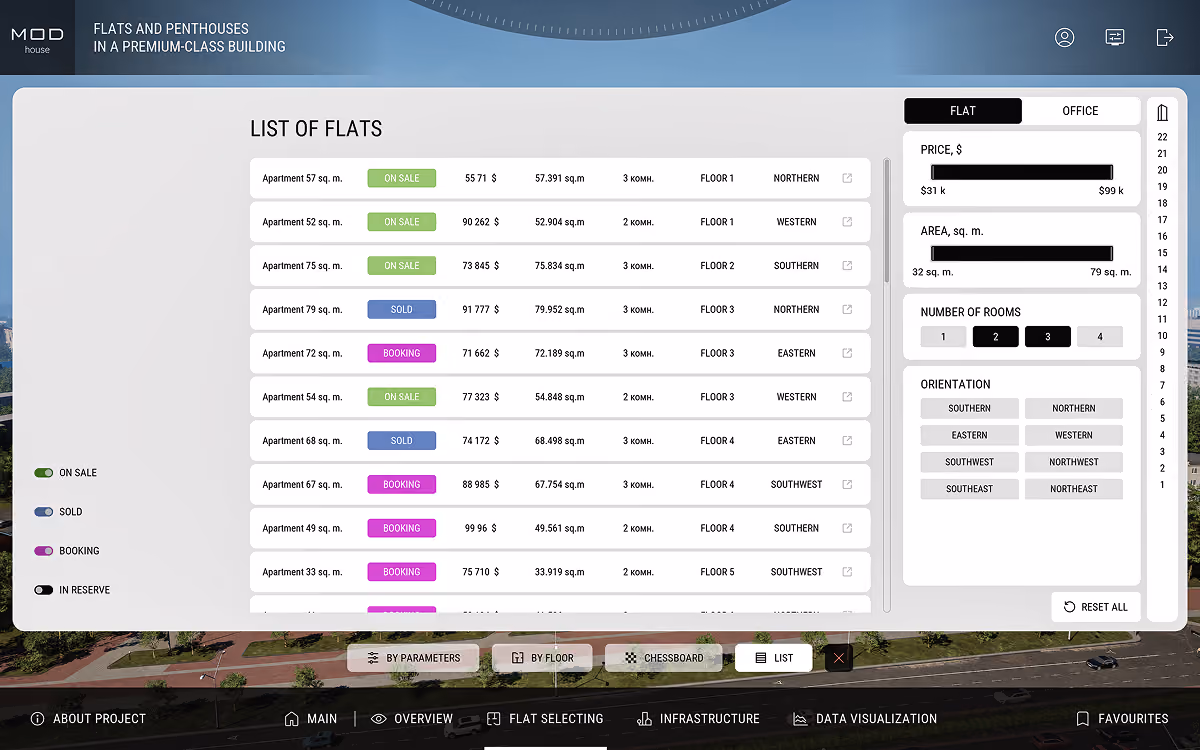Toggle the On Sale status filter
Screen dimensions: 1200x750
43,473
